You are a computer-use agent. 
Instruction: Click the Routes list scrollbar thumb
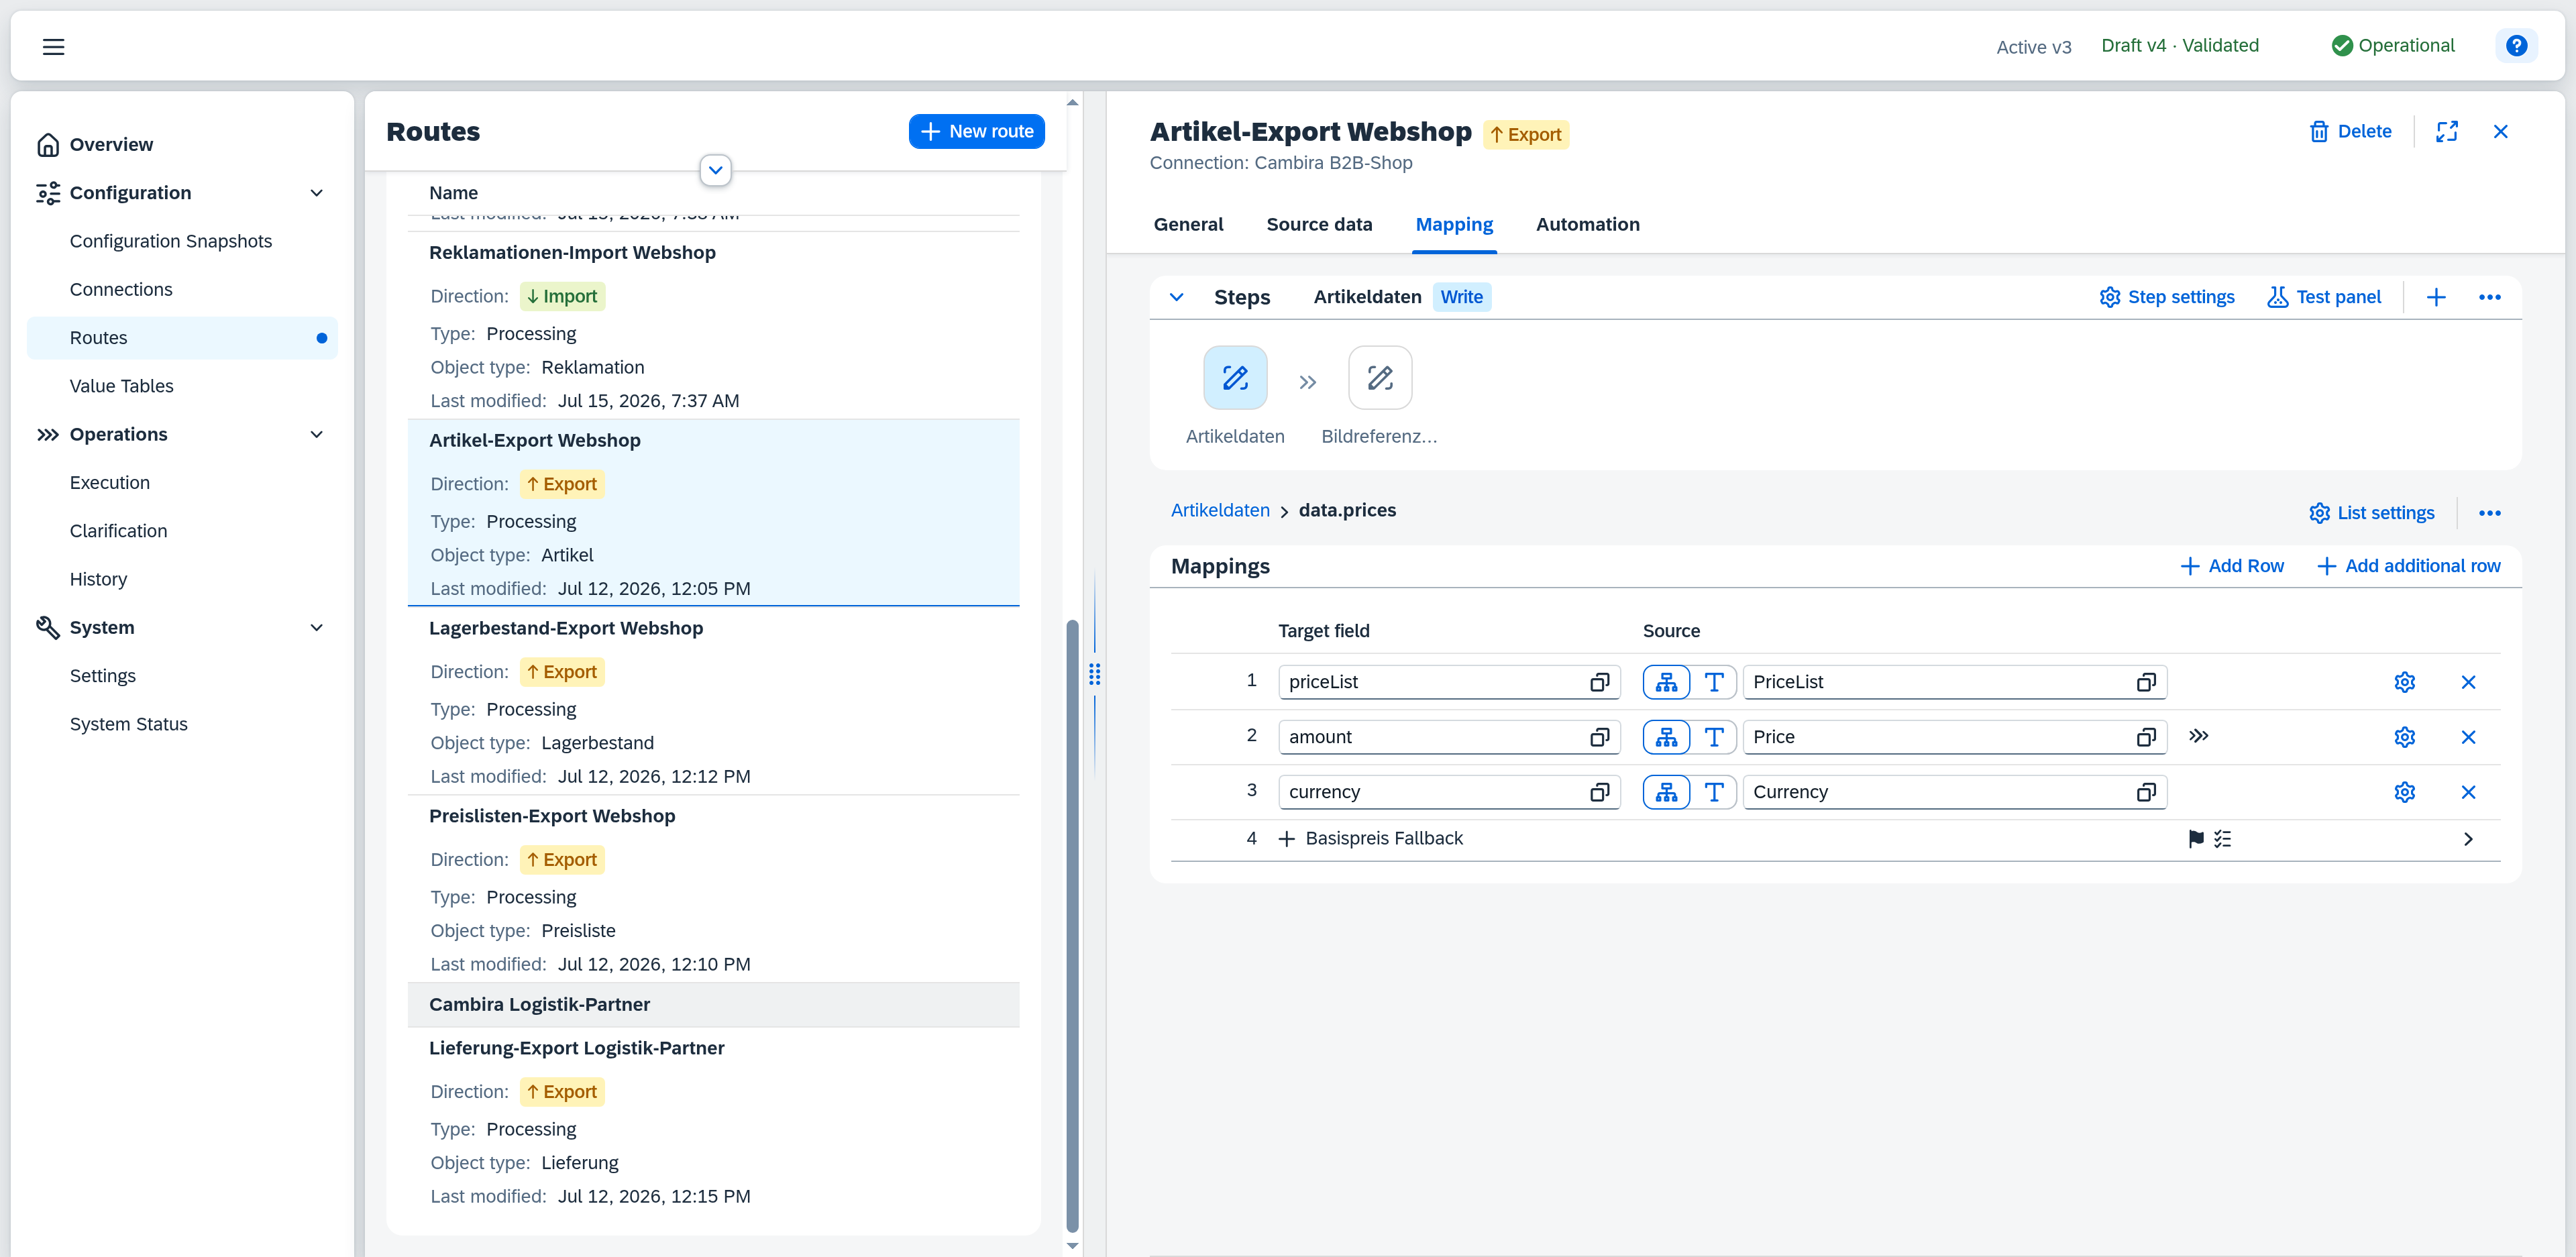pyautogui.click(x=1072, y=925)
